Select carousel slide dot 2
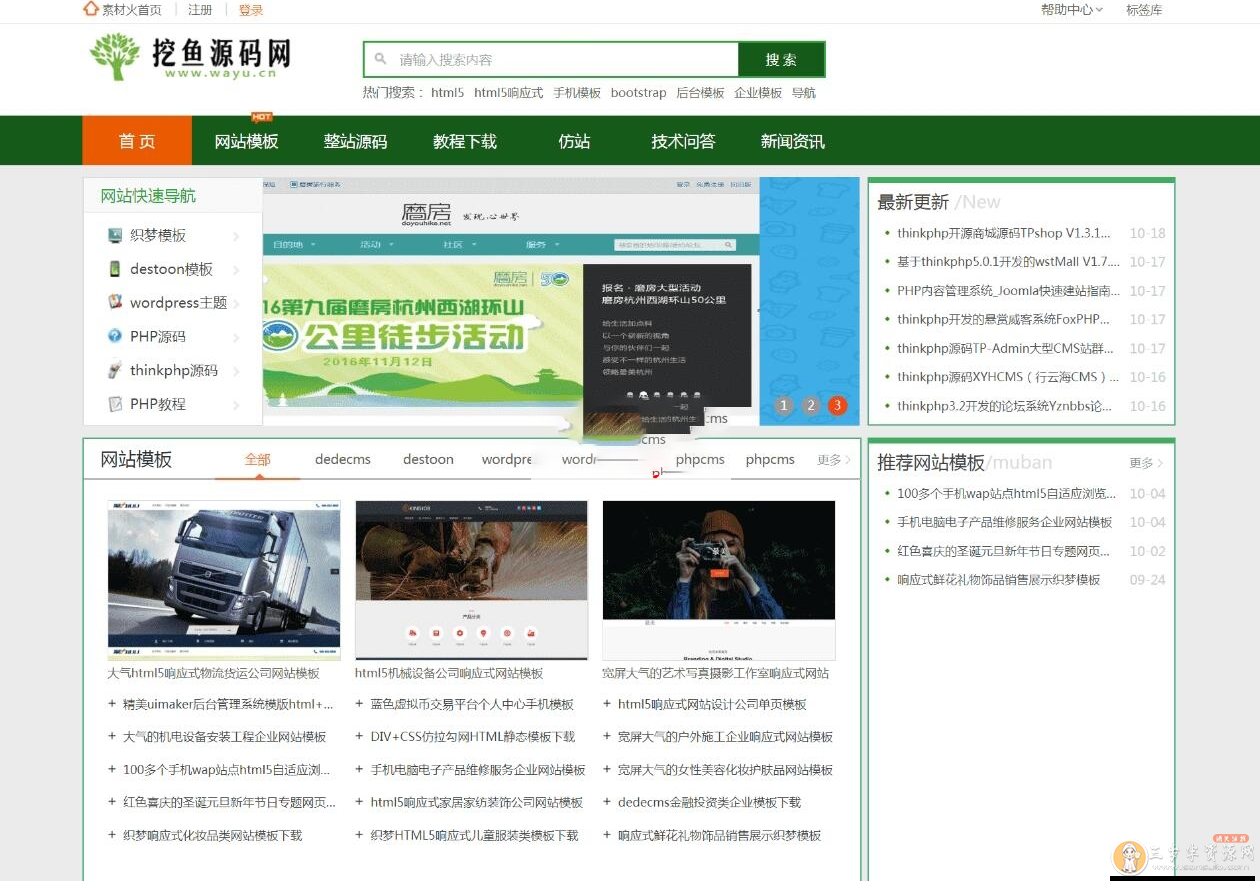 click(810, 406)
